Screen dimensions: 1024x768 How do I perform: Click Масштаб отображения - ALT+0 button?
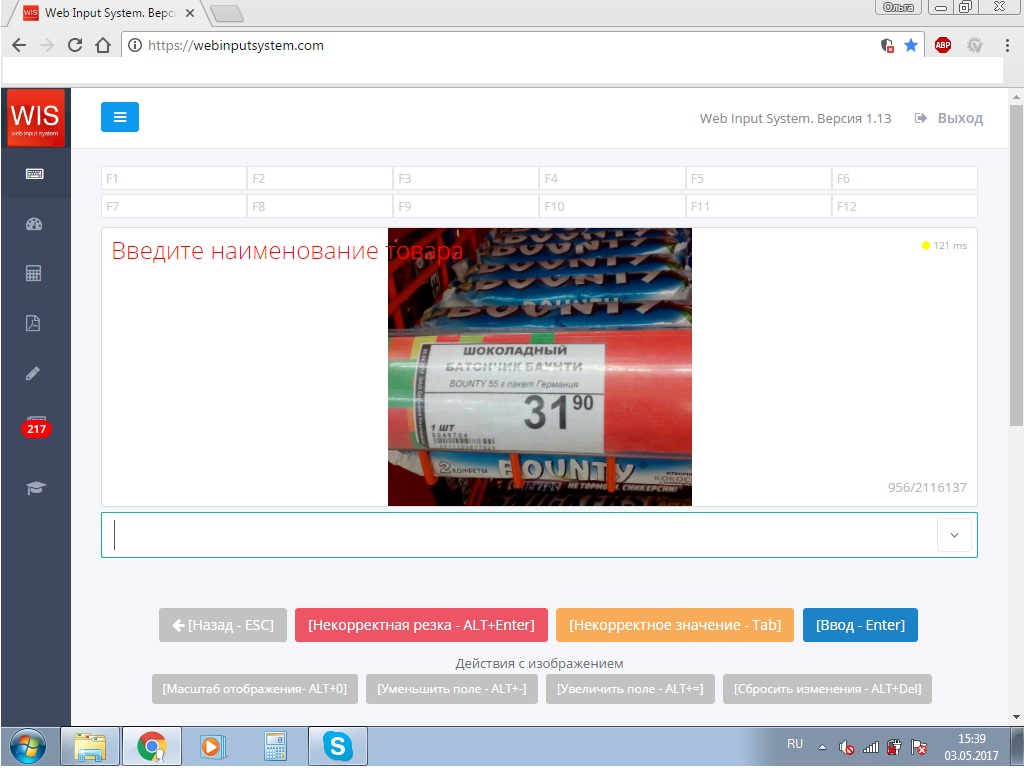(x=255, y=689)
